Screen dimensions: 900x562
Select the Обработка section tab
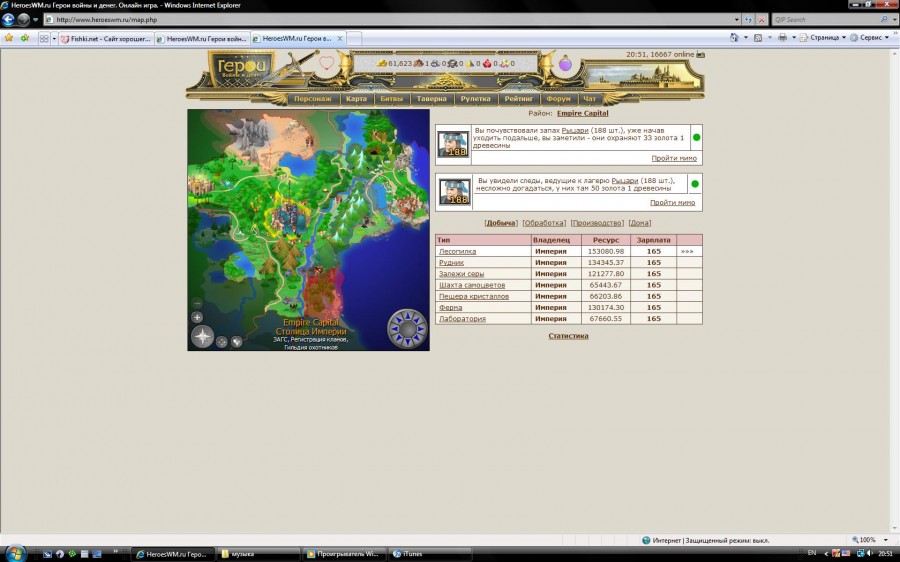544,223
